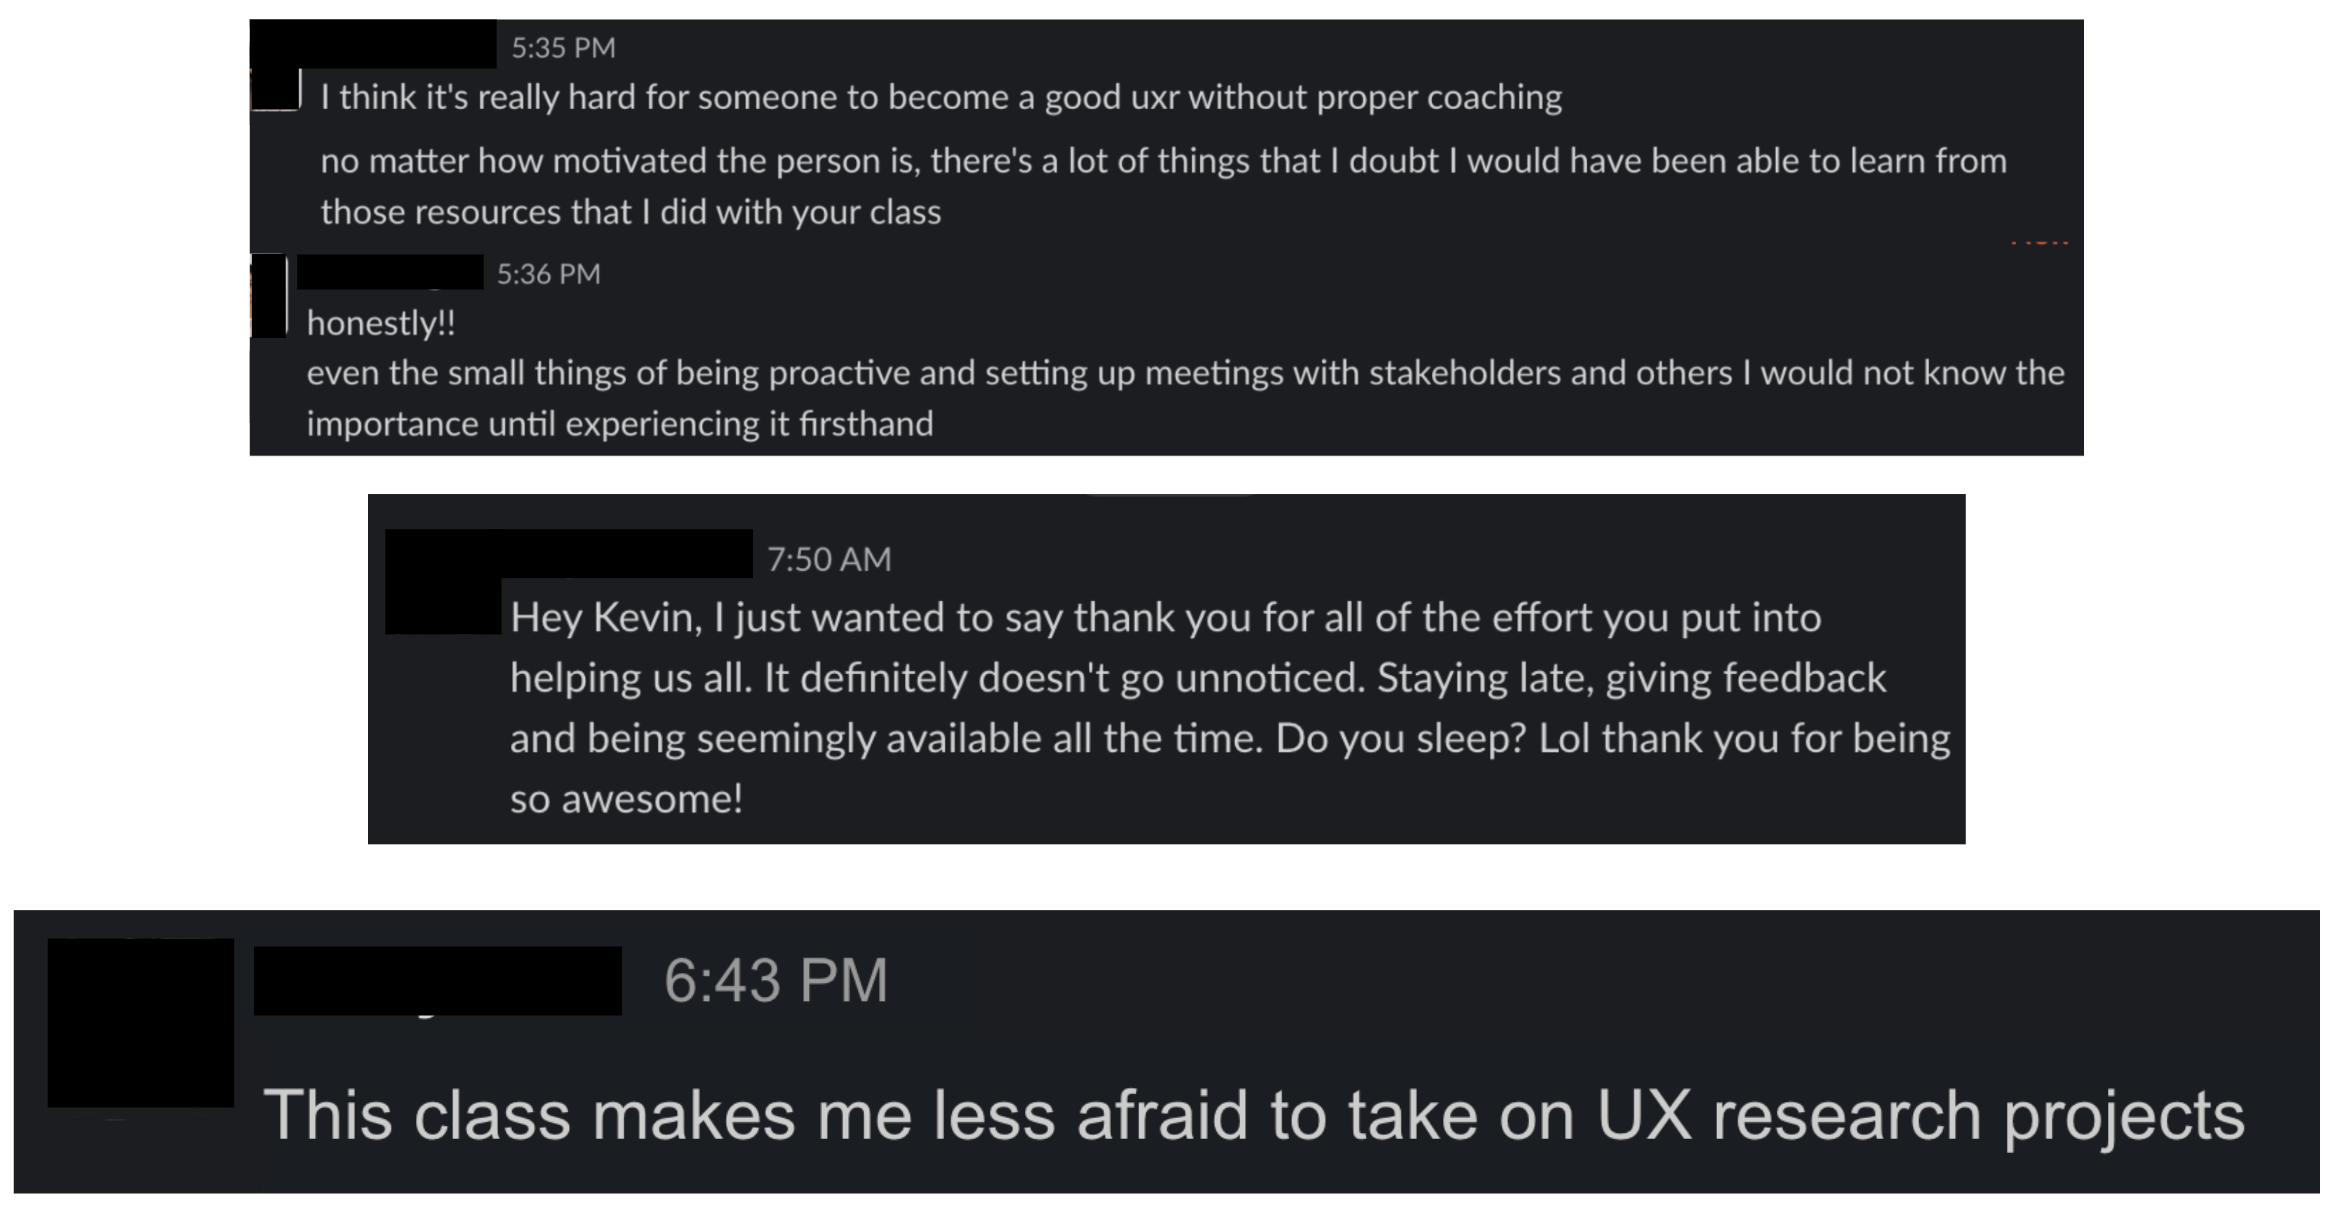Click the 6:43 PM message timestamp
Viewport: 2340px width, 1214px height.
point(776,980)
